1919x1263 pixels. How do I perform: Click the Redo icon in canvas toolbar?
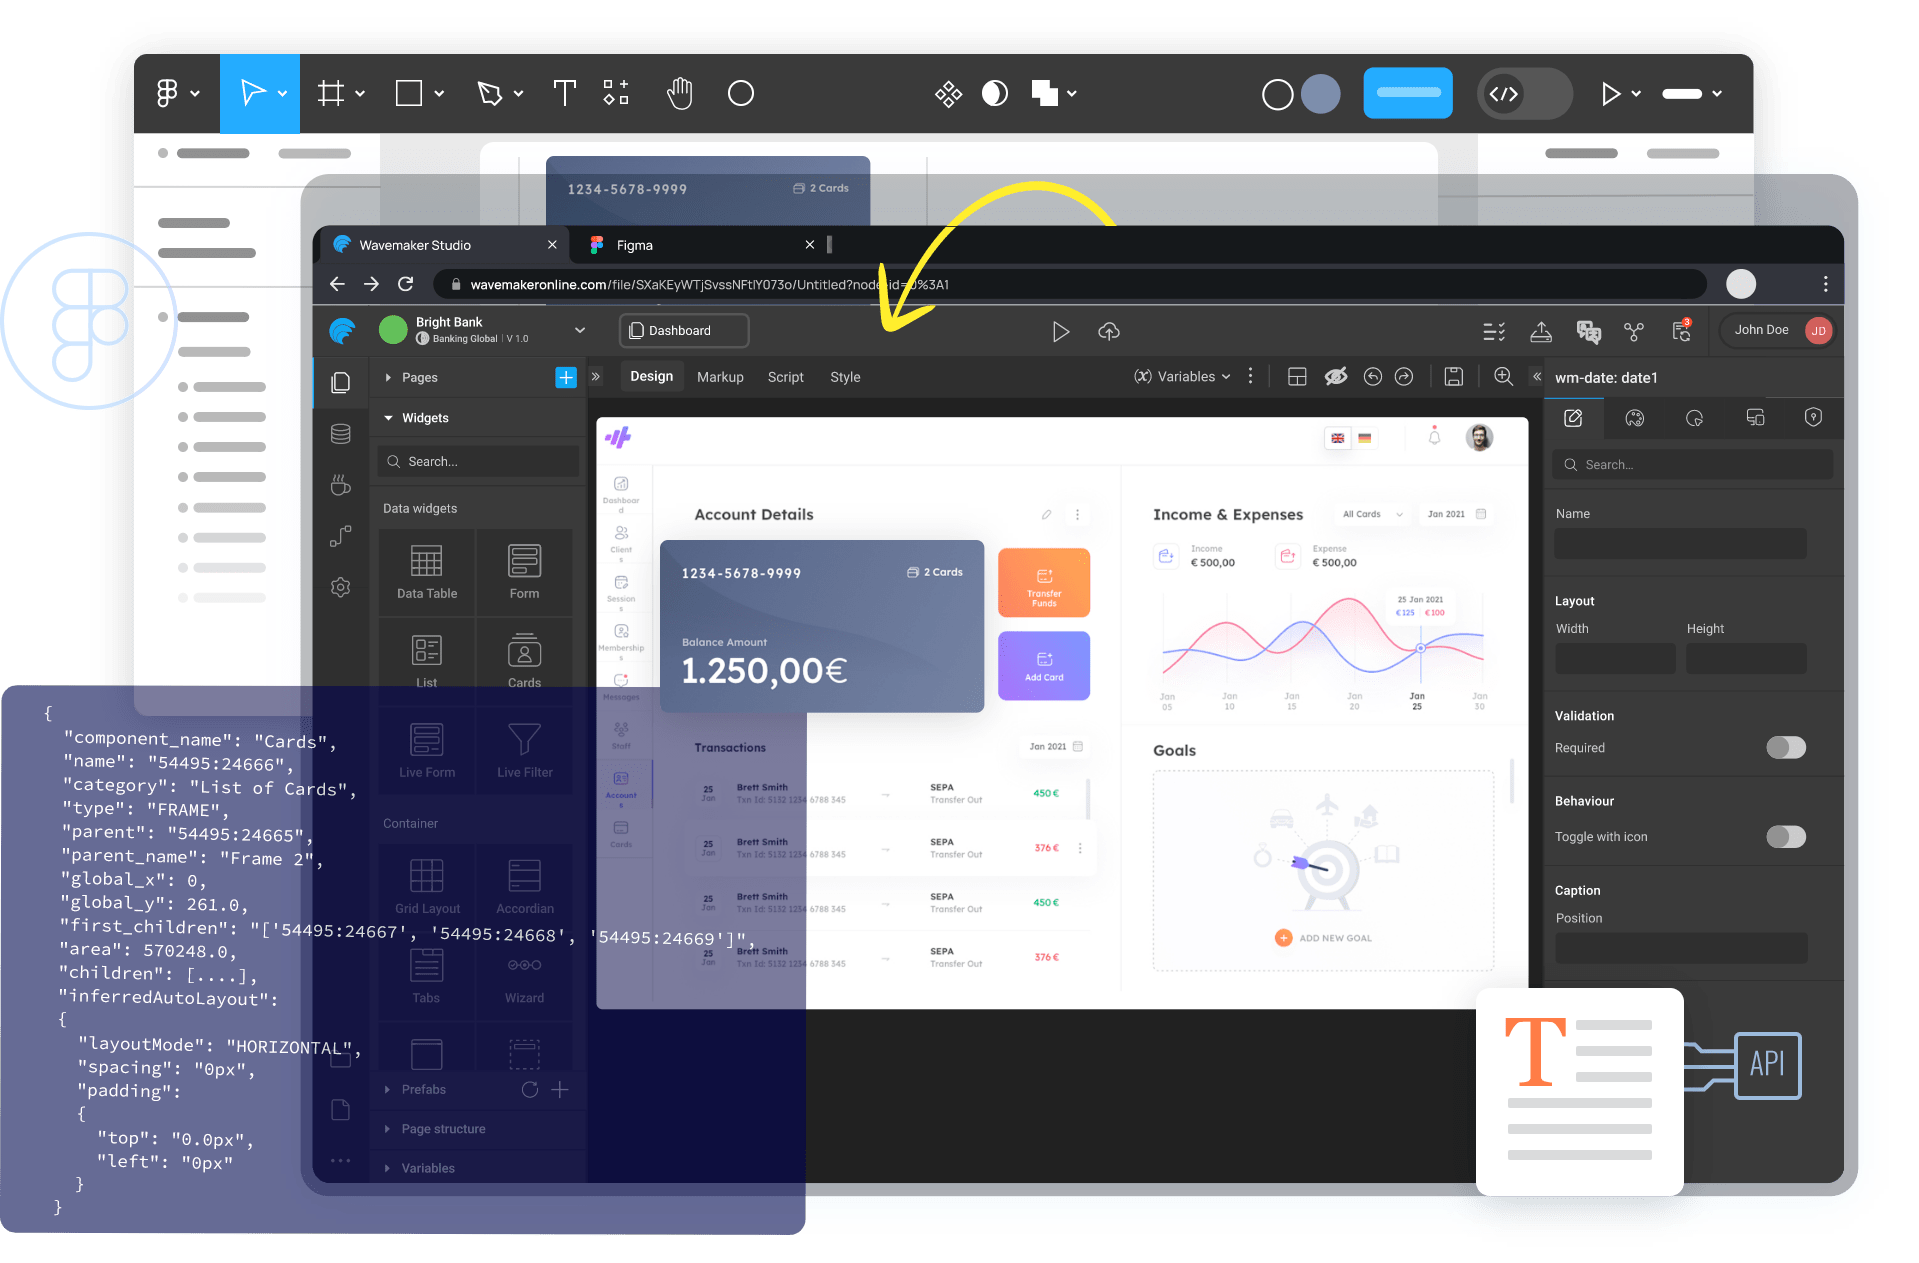click(1404, 377)
